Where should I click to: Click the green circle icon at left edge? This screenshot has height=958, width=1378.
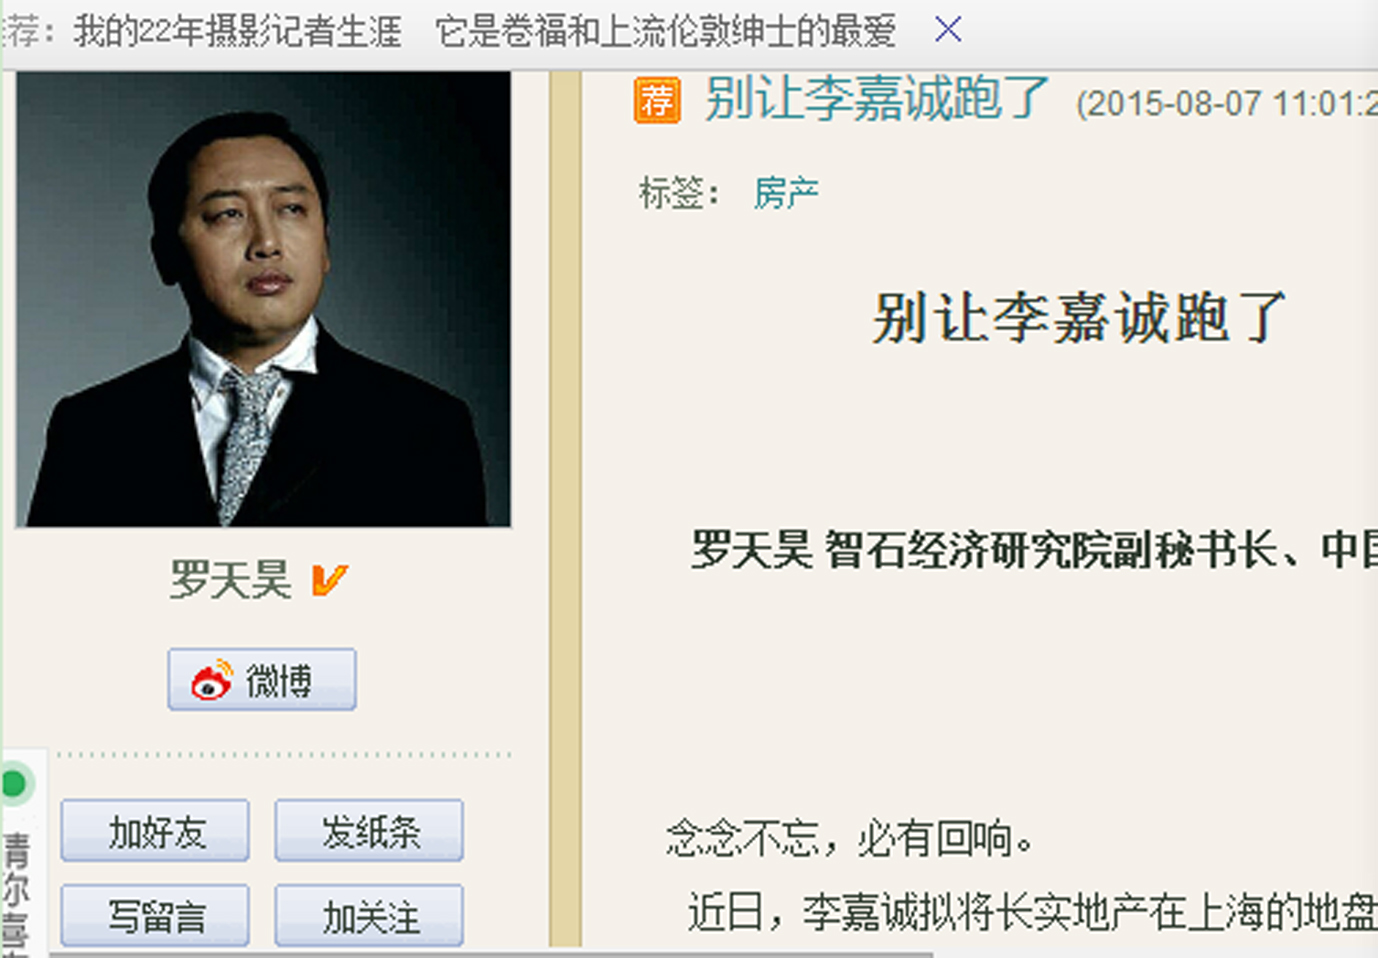point(15,784)
